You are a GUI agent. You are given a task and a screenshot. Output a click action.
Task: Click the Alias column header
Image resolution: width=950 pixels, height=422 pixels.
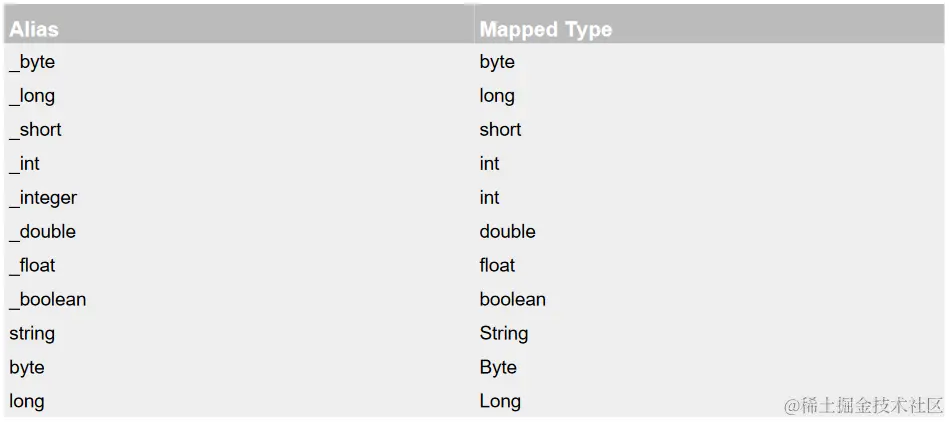(34, 29)
